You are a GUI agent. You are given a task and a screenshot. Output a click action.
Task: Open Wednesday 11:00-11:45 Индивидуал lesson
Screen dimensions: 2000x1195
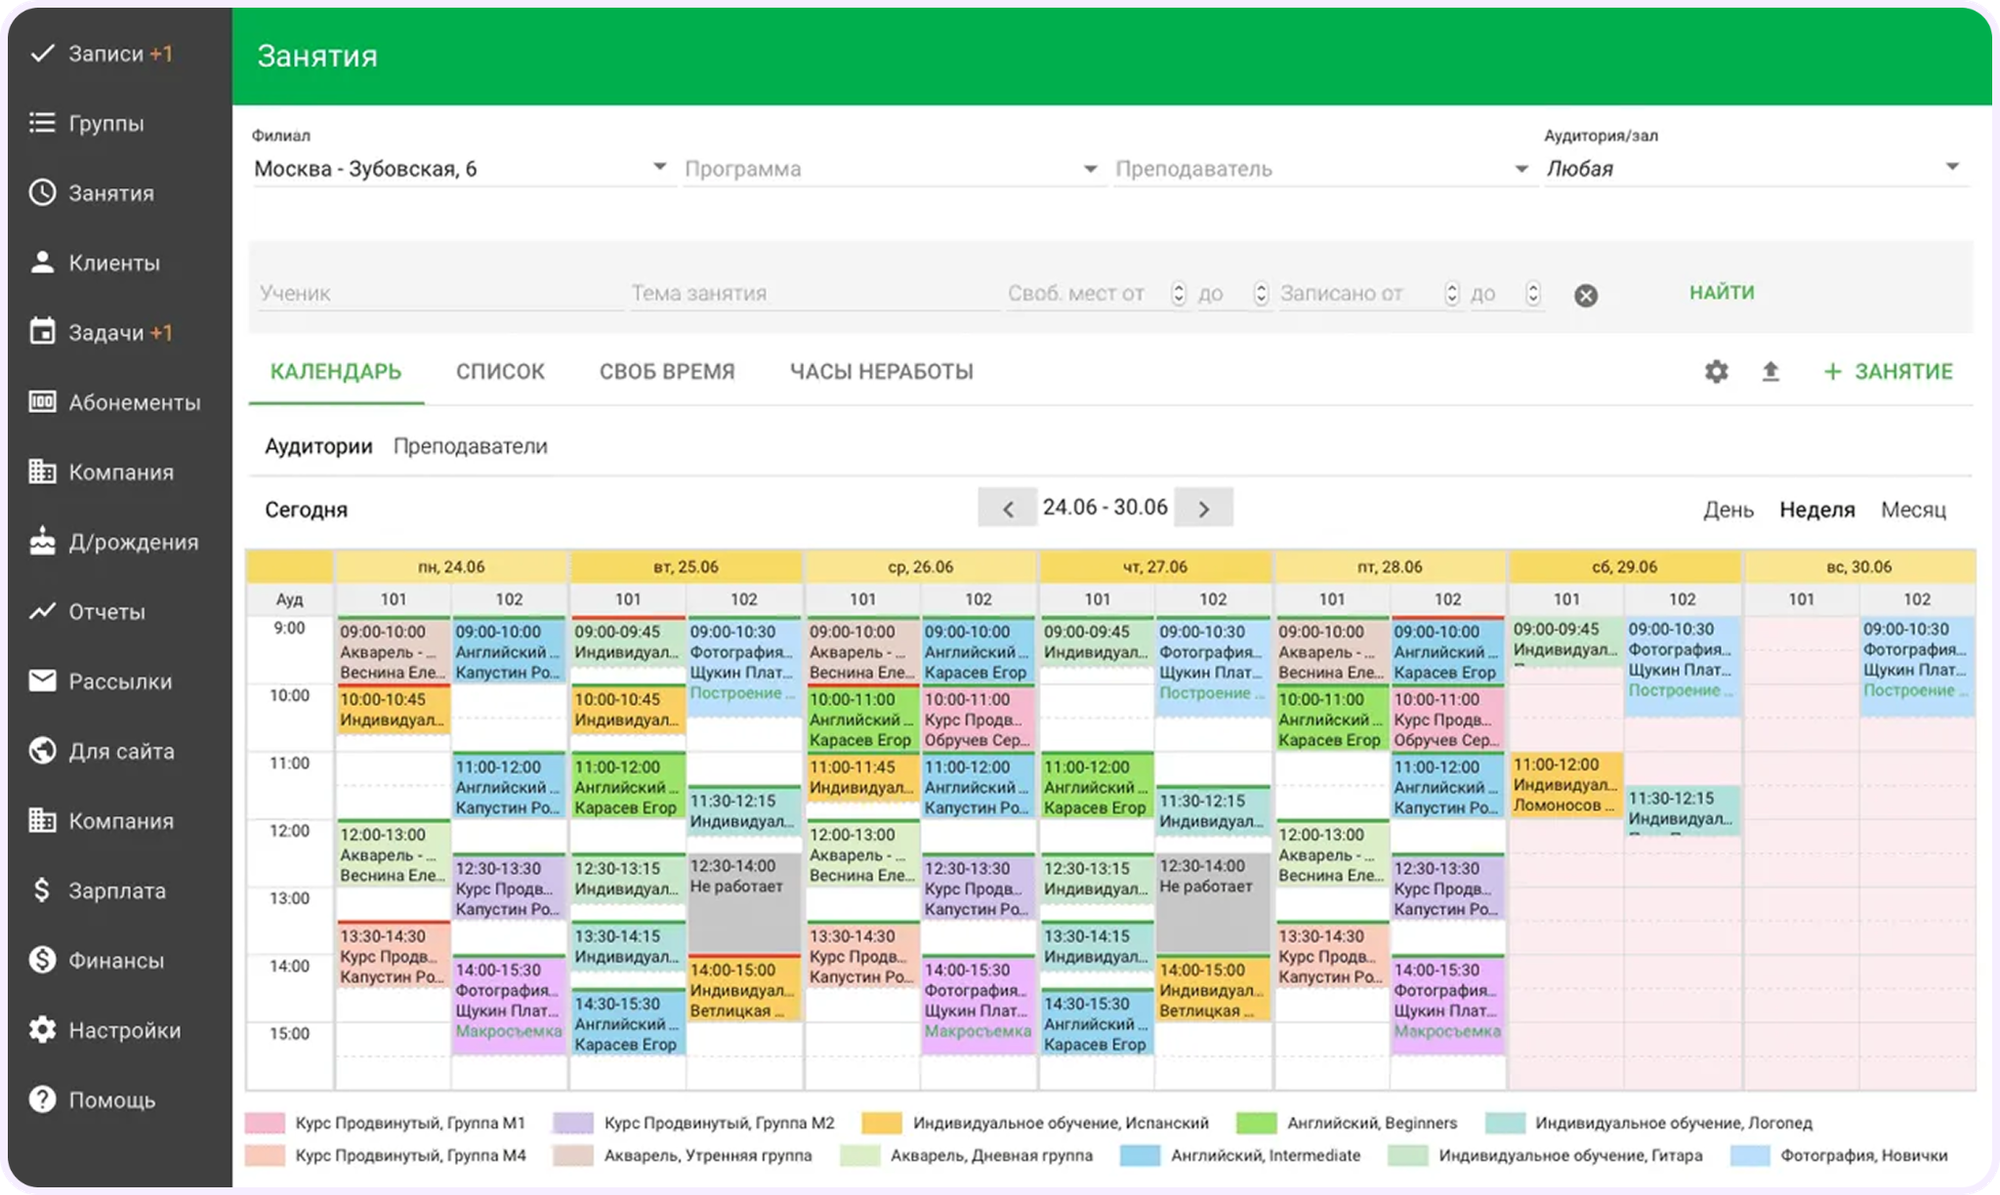tap(862, 777)
